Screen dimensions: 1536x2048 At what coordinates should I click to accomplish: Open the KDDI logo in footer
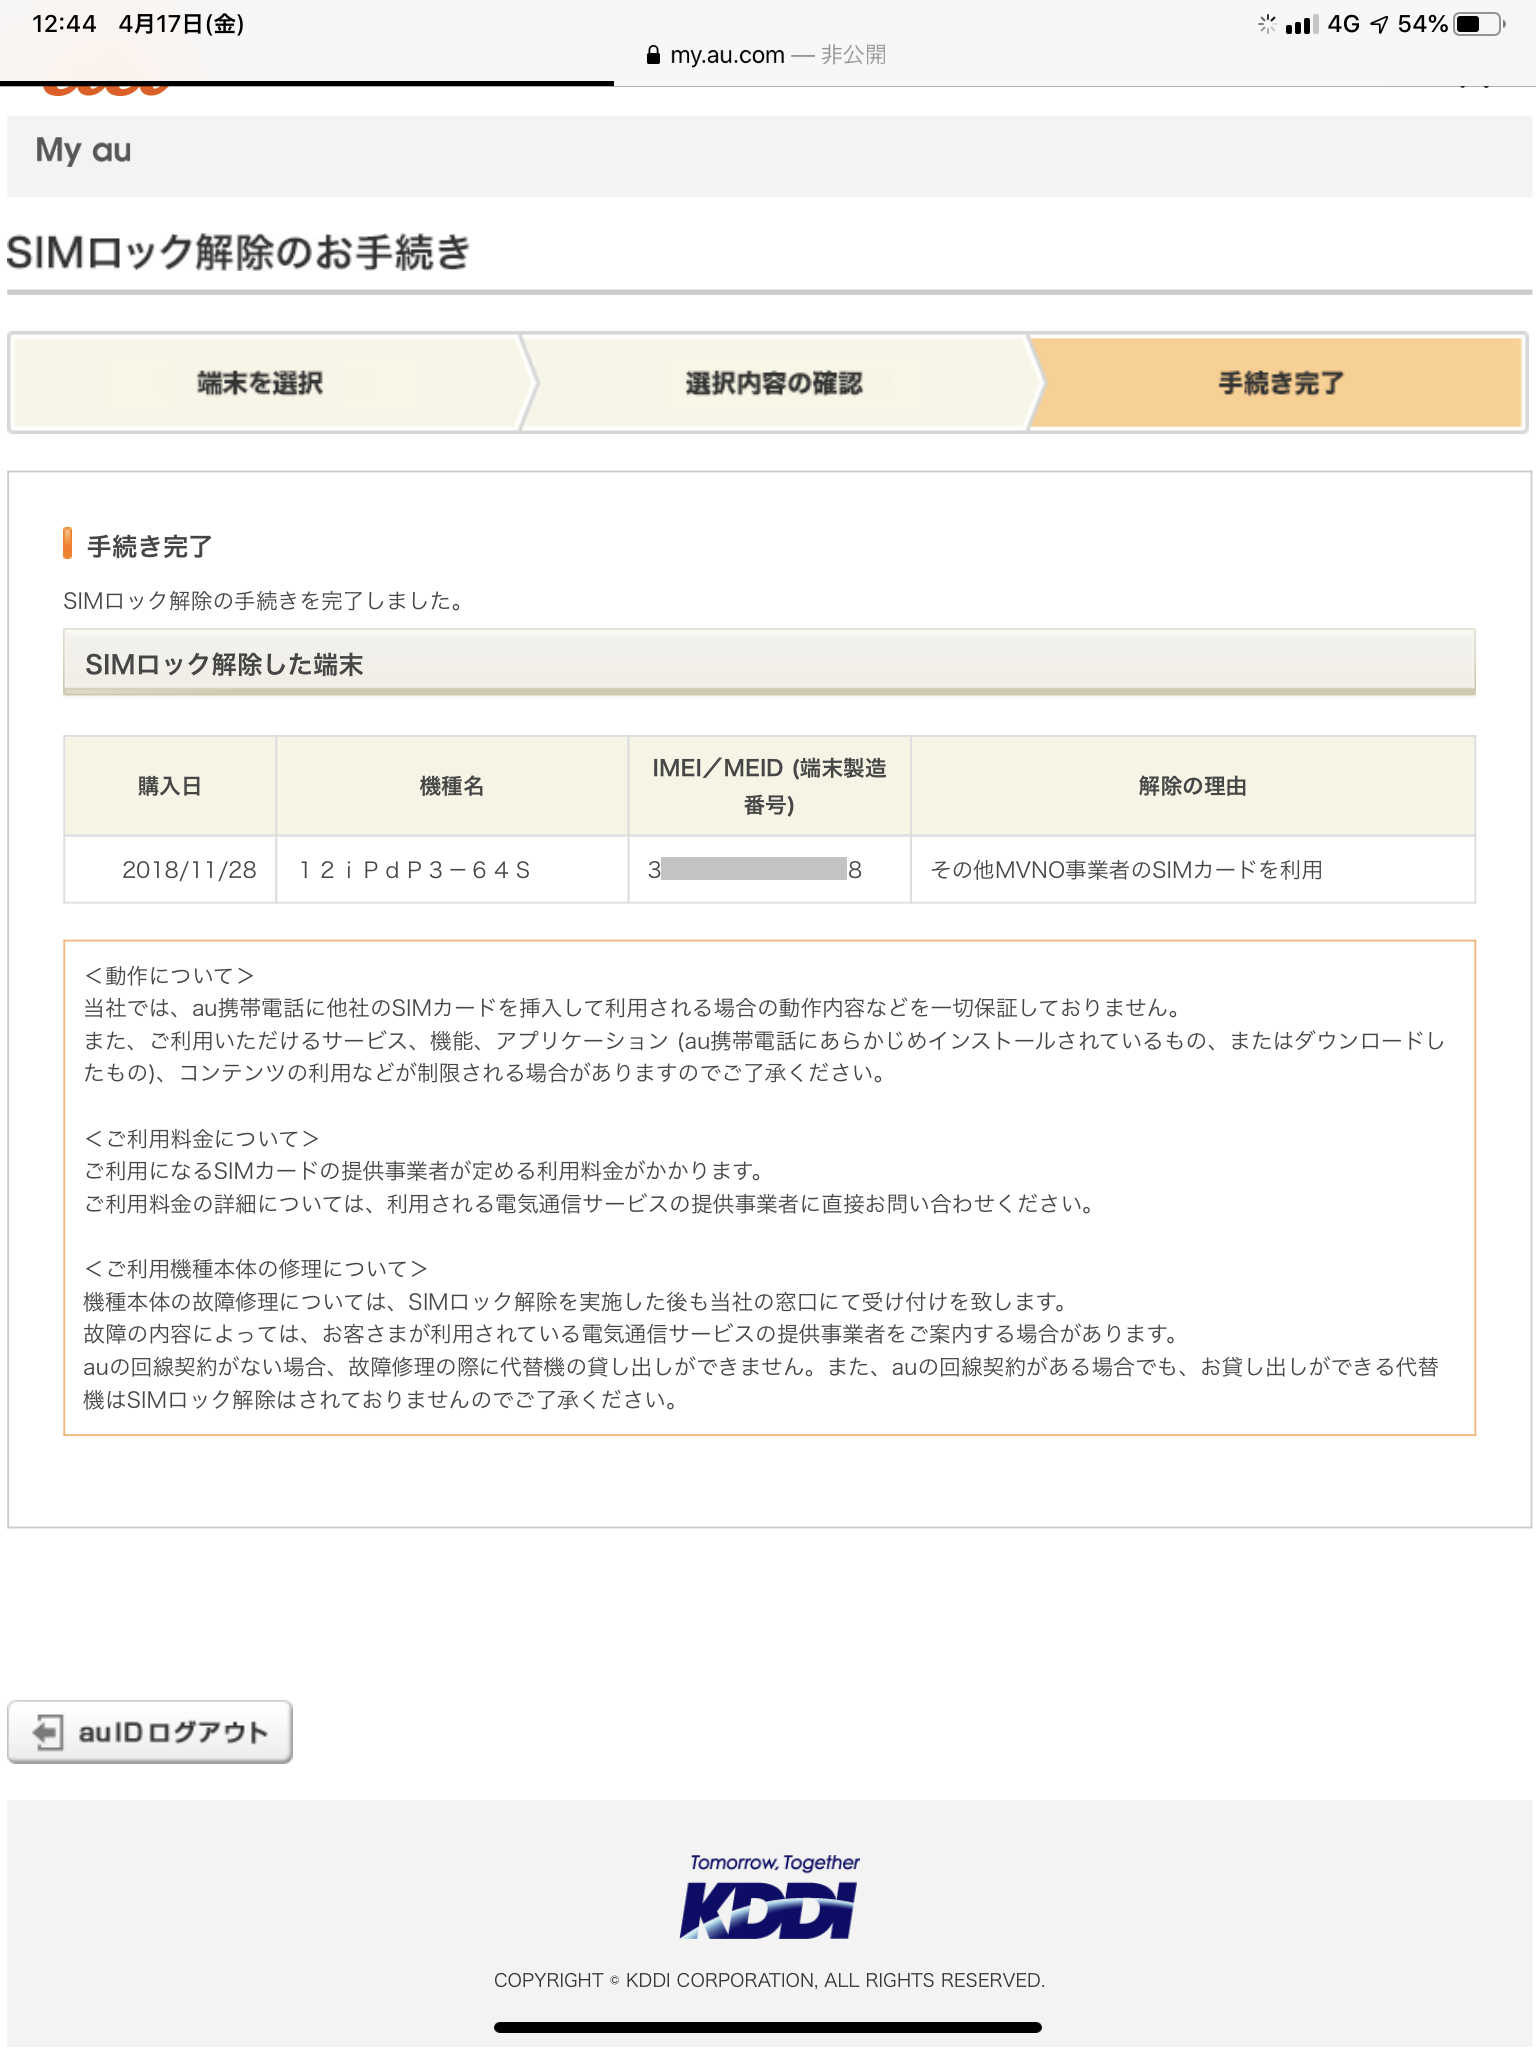point(769,1911)
